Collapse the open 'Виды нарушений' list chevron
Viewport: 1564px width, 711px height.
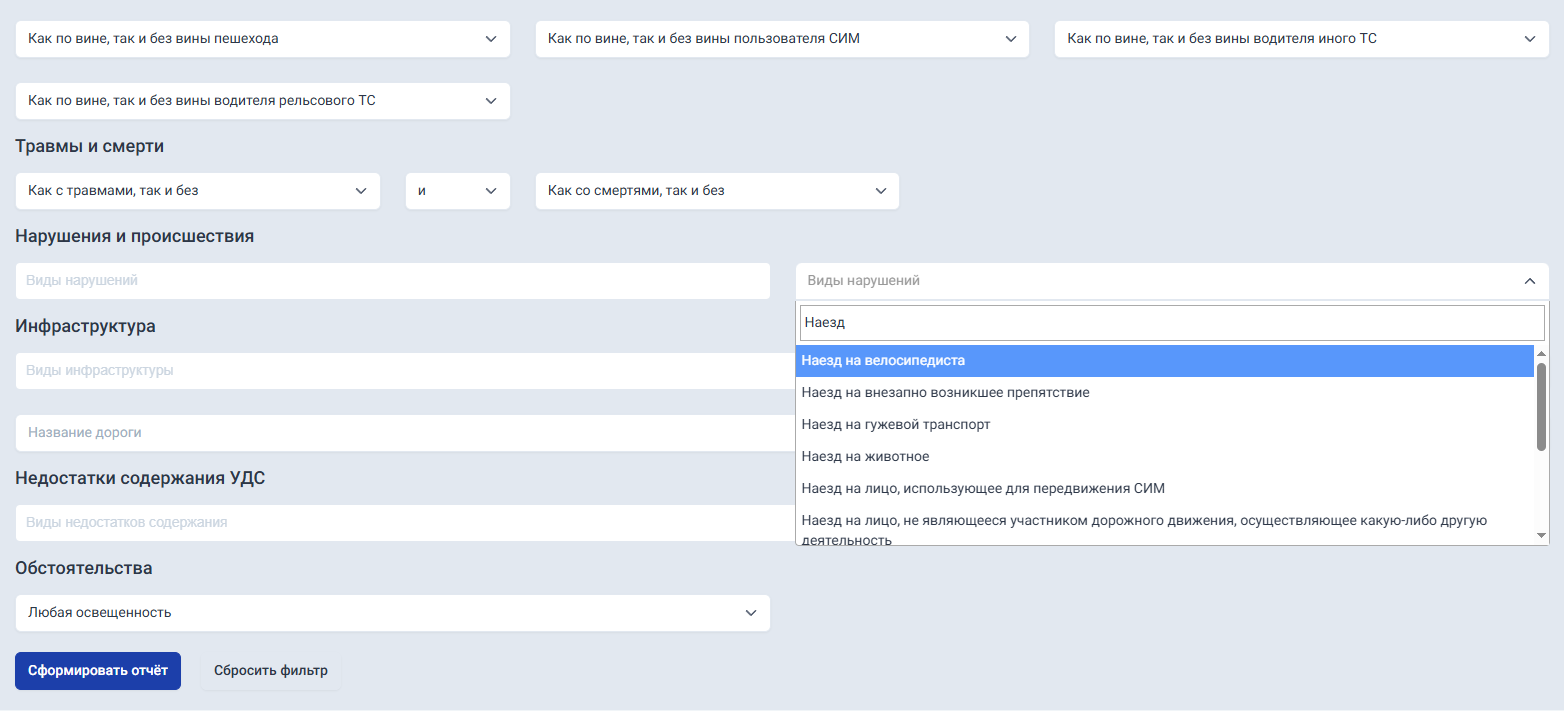point(1529,281)
